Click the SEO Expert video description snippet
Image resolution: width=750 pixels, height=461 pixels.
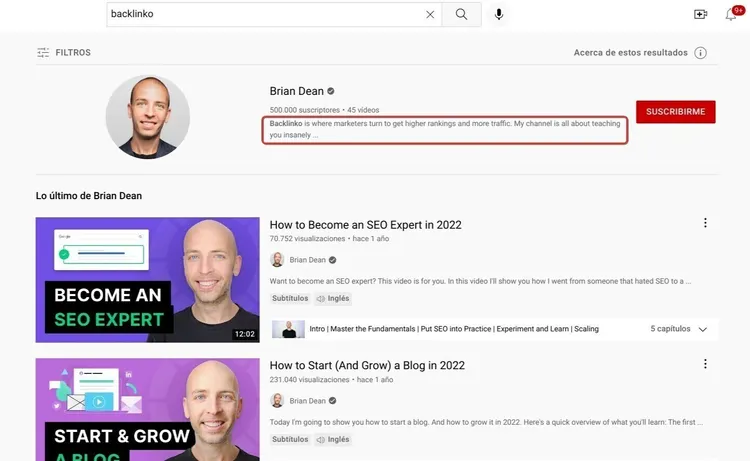click(480, 281)
